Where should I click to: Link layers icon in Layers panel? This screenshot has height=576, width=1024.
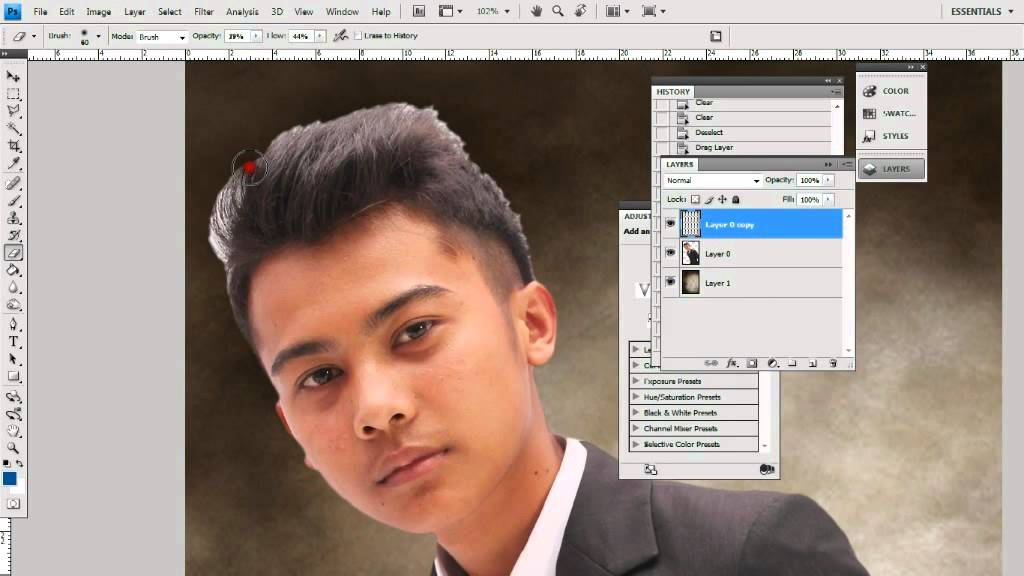(711, 363)
